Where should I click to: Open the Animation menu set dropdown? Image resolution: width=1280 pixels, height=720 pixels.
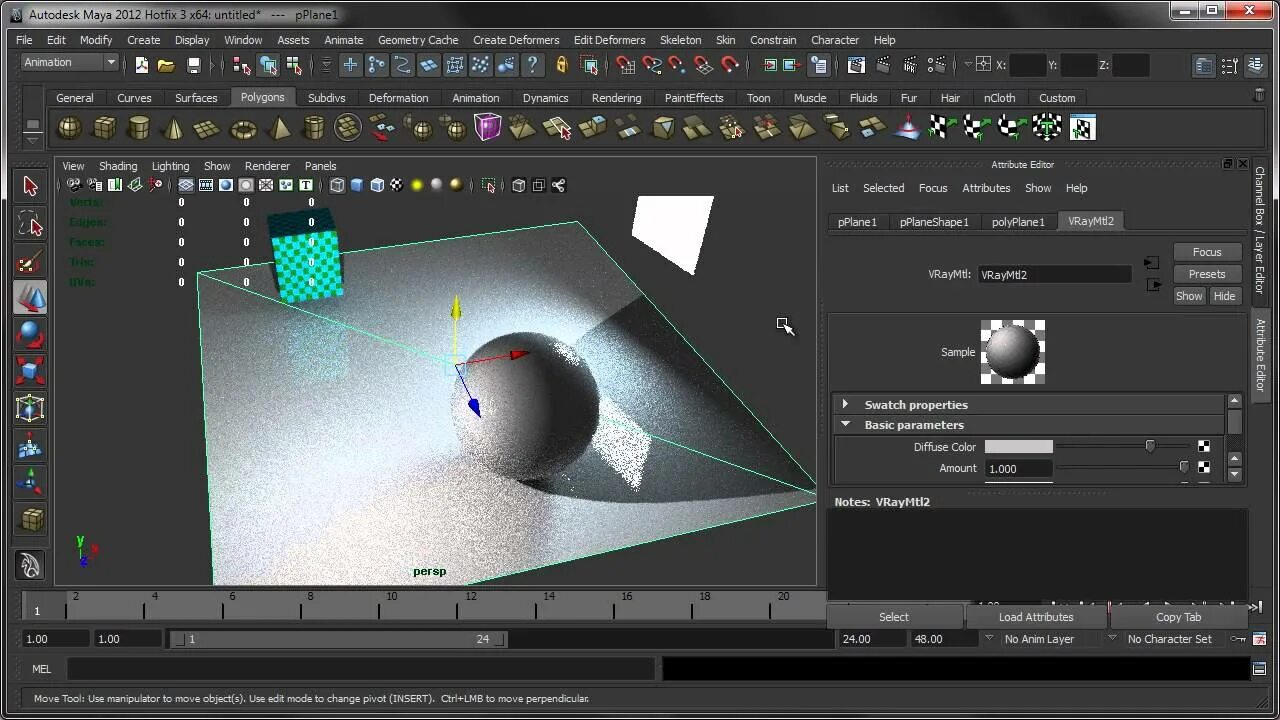click(x=70, y=62)
